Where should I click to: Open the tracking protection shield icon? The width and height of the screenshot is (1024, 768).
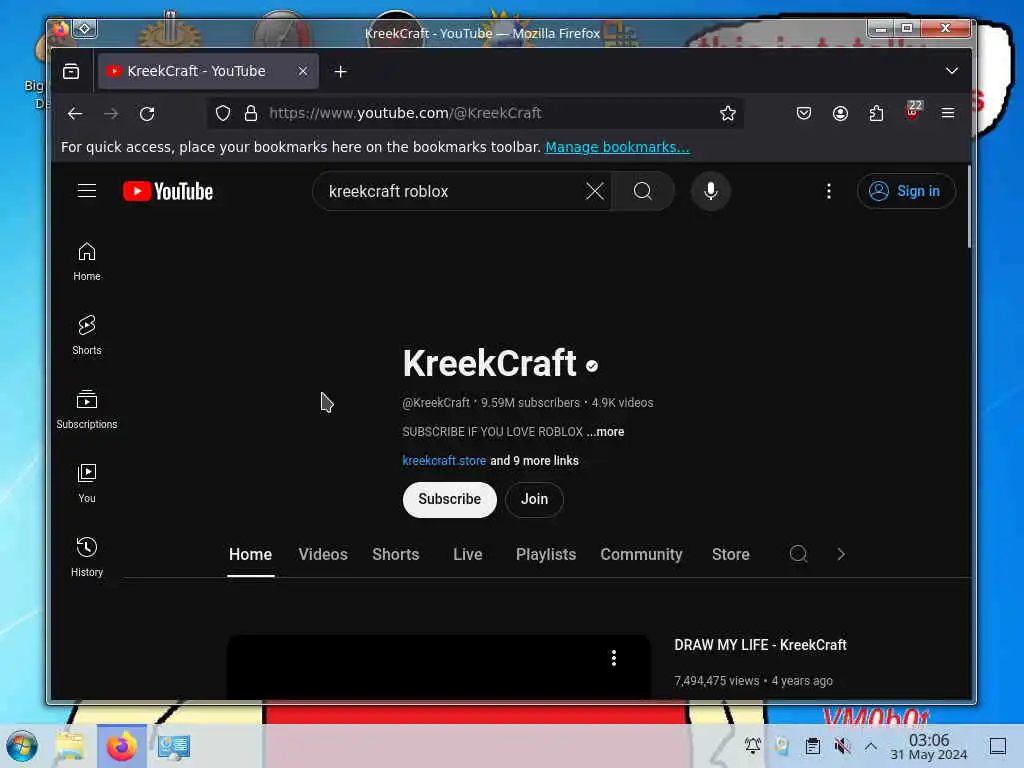tap(223, 113)
